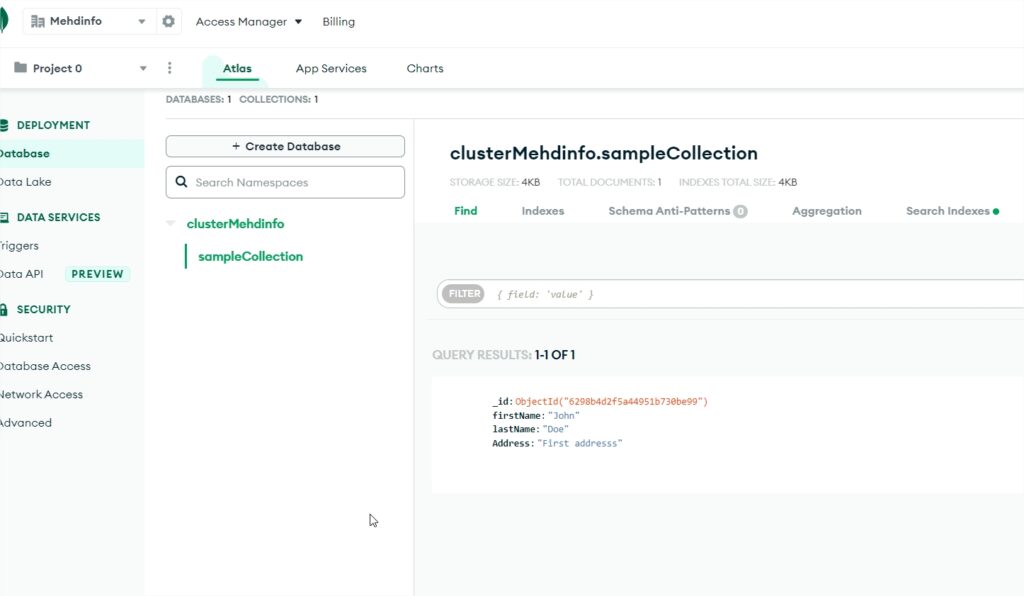Image resolution: width=1024 pixels, height=596 pixels.
Task: Click the INDEXES TOTAL SIZE: 4KB stat
Action: pos(738,182)
